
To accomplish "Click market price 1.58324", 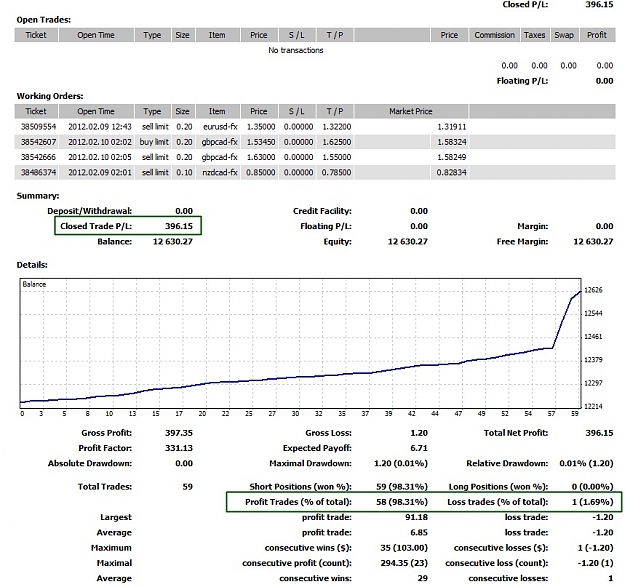I will pos(452,142).
